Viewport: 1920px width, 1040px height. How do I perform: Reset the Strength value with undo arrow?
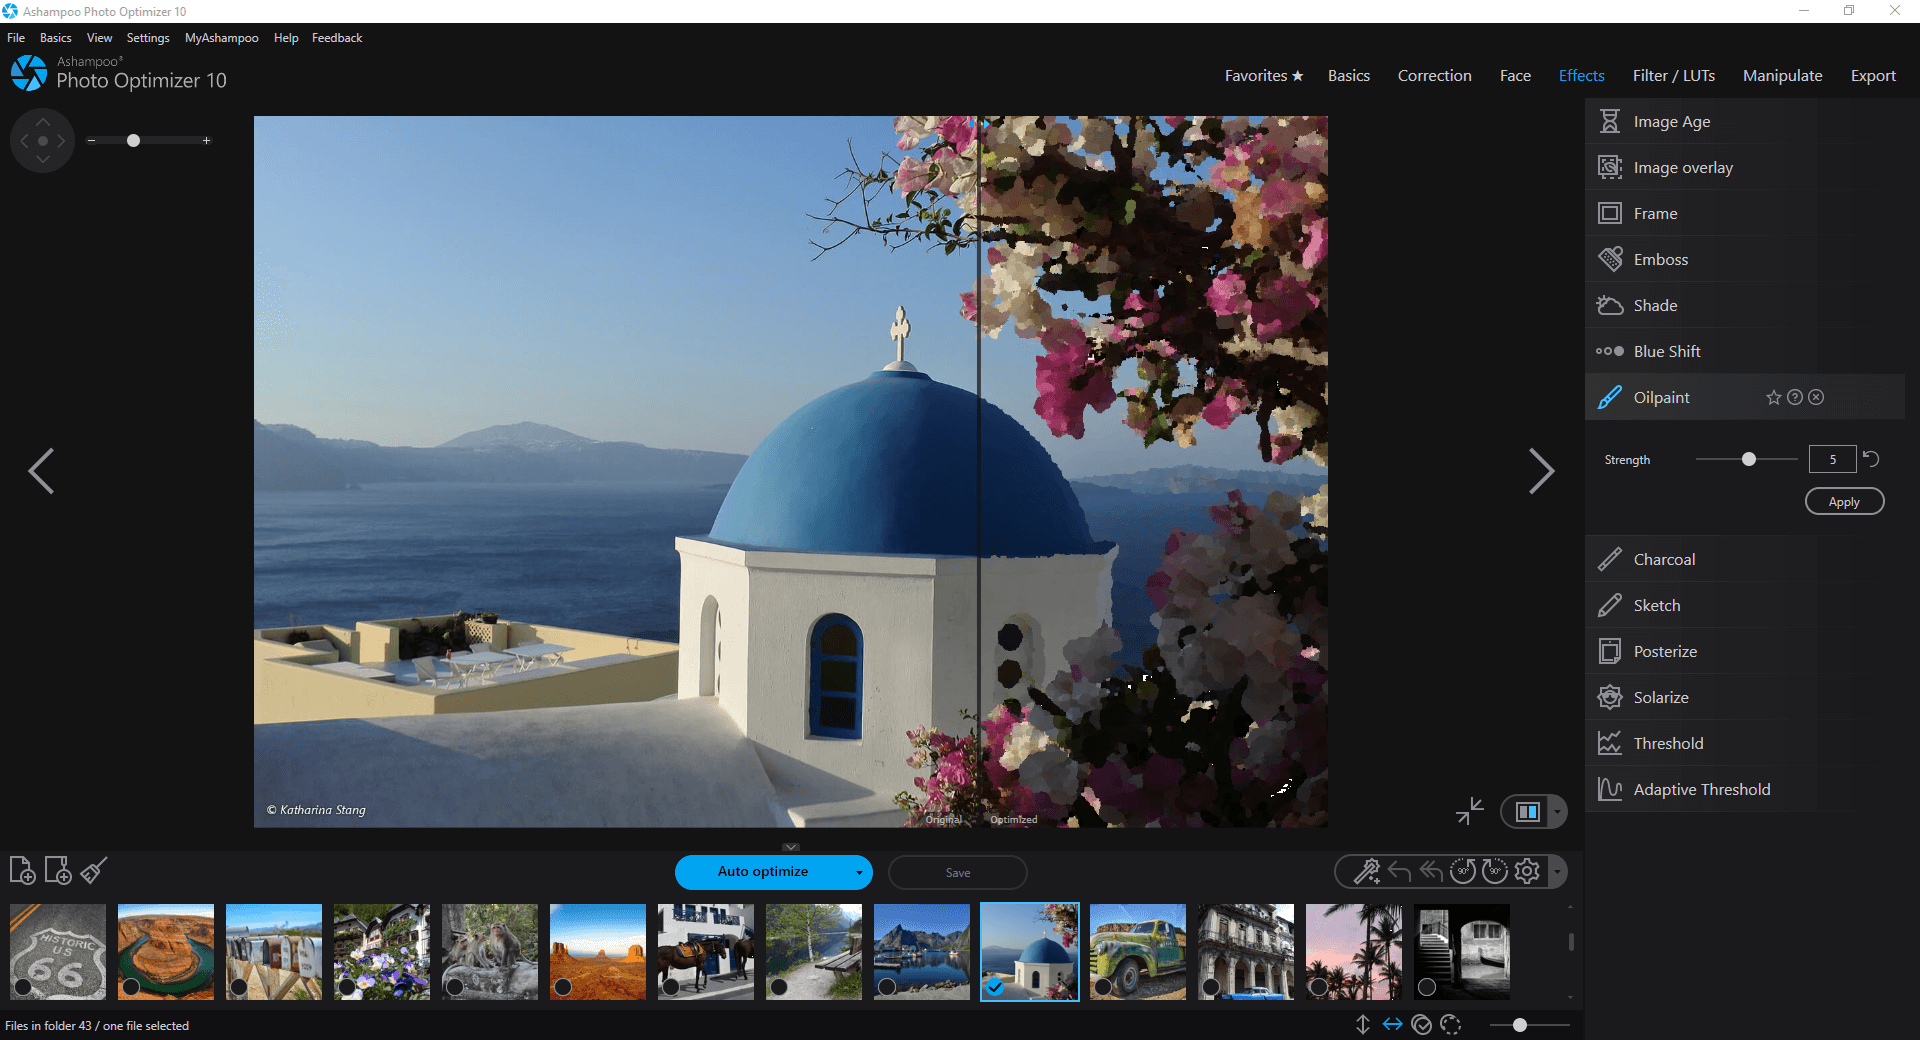1871,459
